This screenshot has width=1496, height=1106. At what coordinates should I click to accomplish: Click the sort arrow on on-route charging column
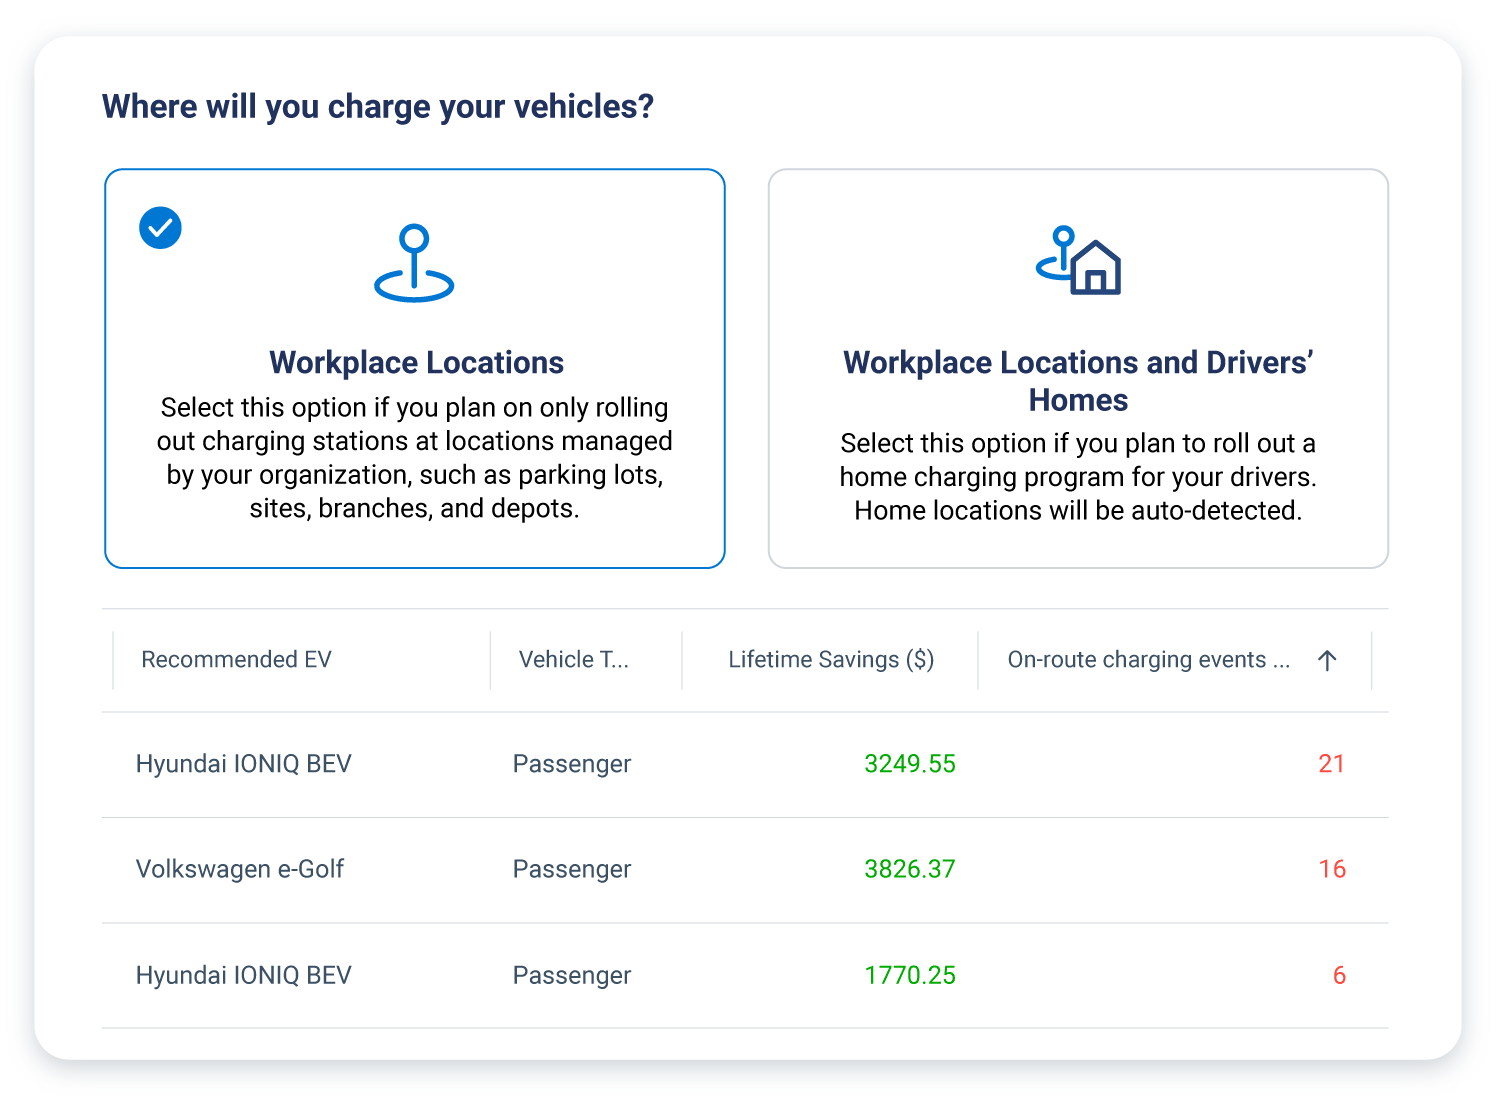pyautogui.click(x=1327, y=659)
